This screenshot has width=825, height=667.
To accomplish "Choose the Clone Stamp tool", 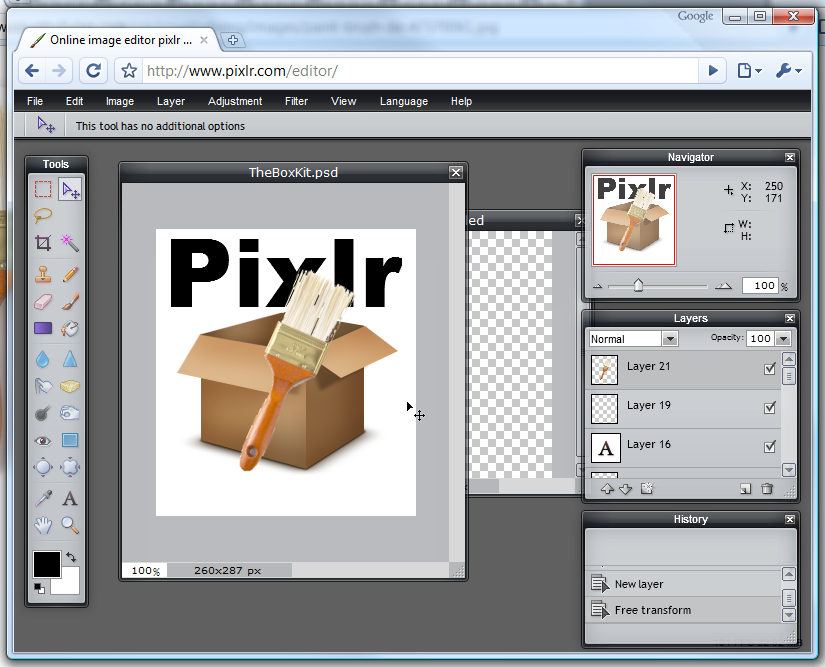I will [43, 273].
